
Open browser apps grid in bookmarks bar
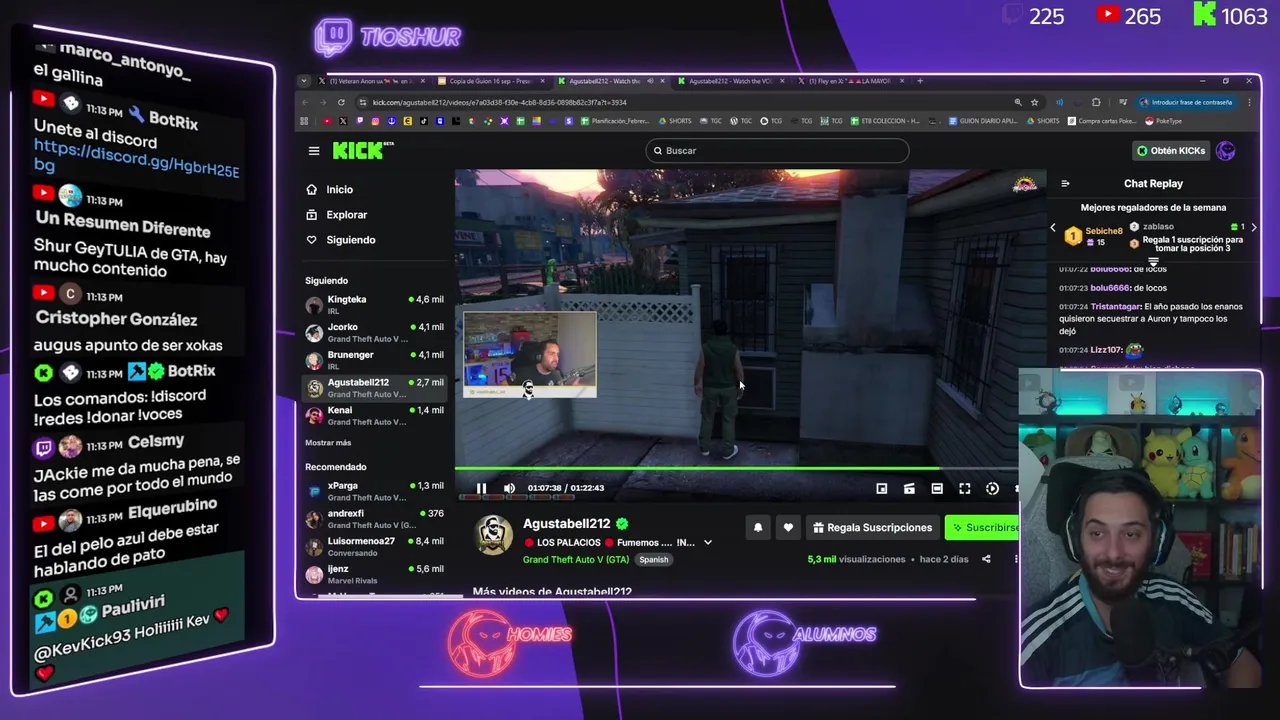point(304,121)
